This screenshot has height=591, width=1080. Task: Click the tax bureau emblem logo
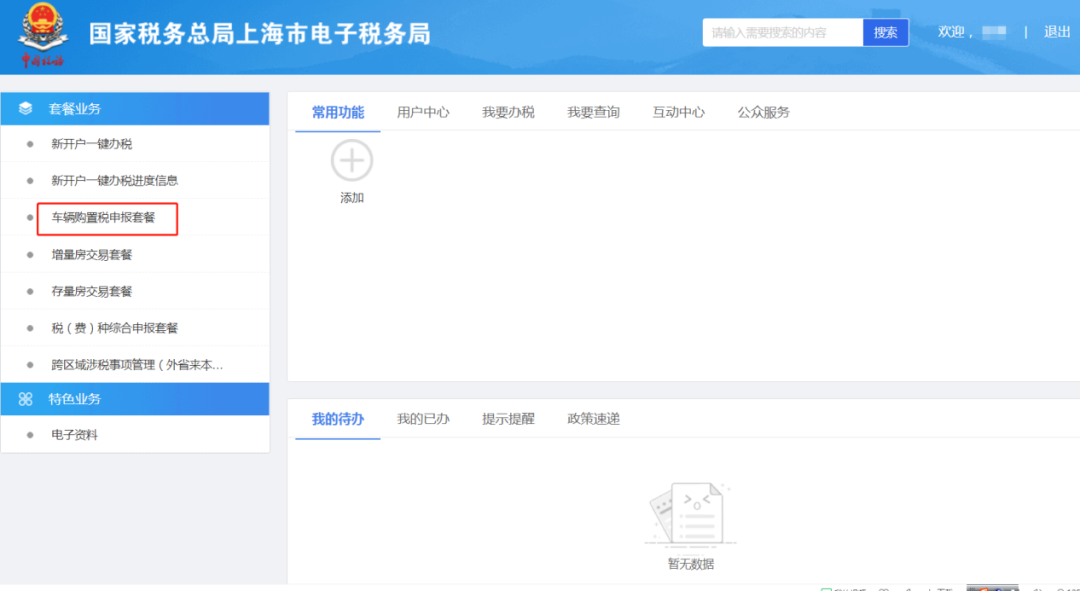click(x=42, y=35)
